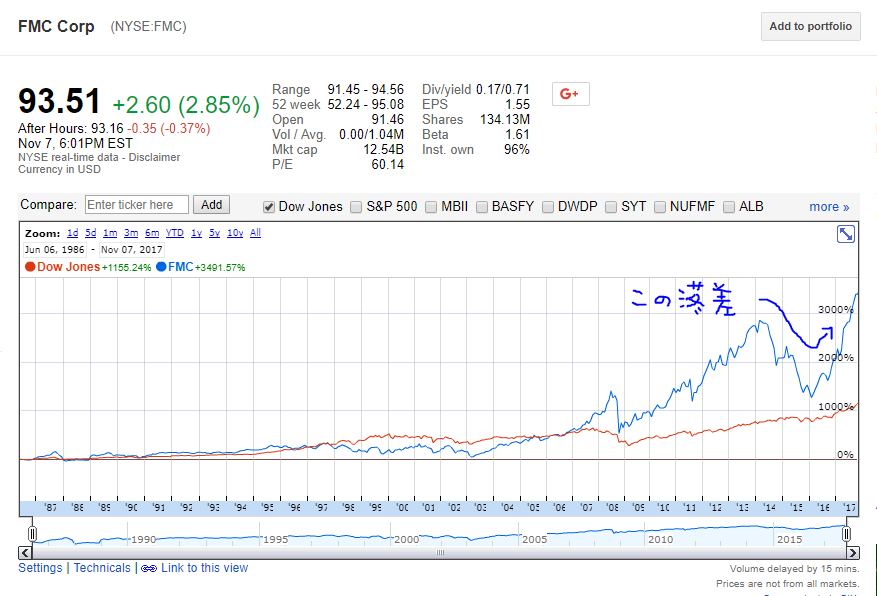Viewport: 877px width, 596px height.
Task: Click Add to portfolio button
Action: pos(810,26)
